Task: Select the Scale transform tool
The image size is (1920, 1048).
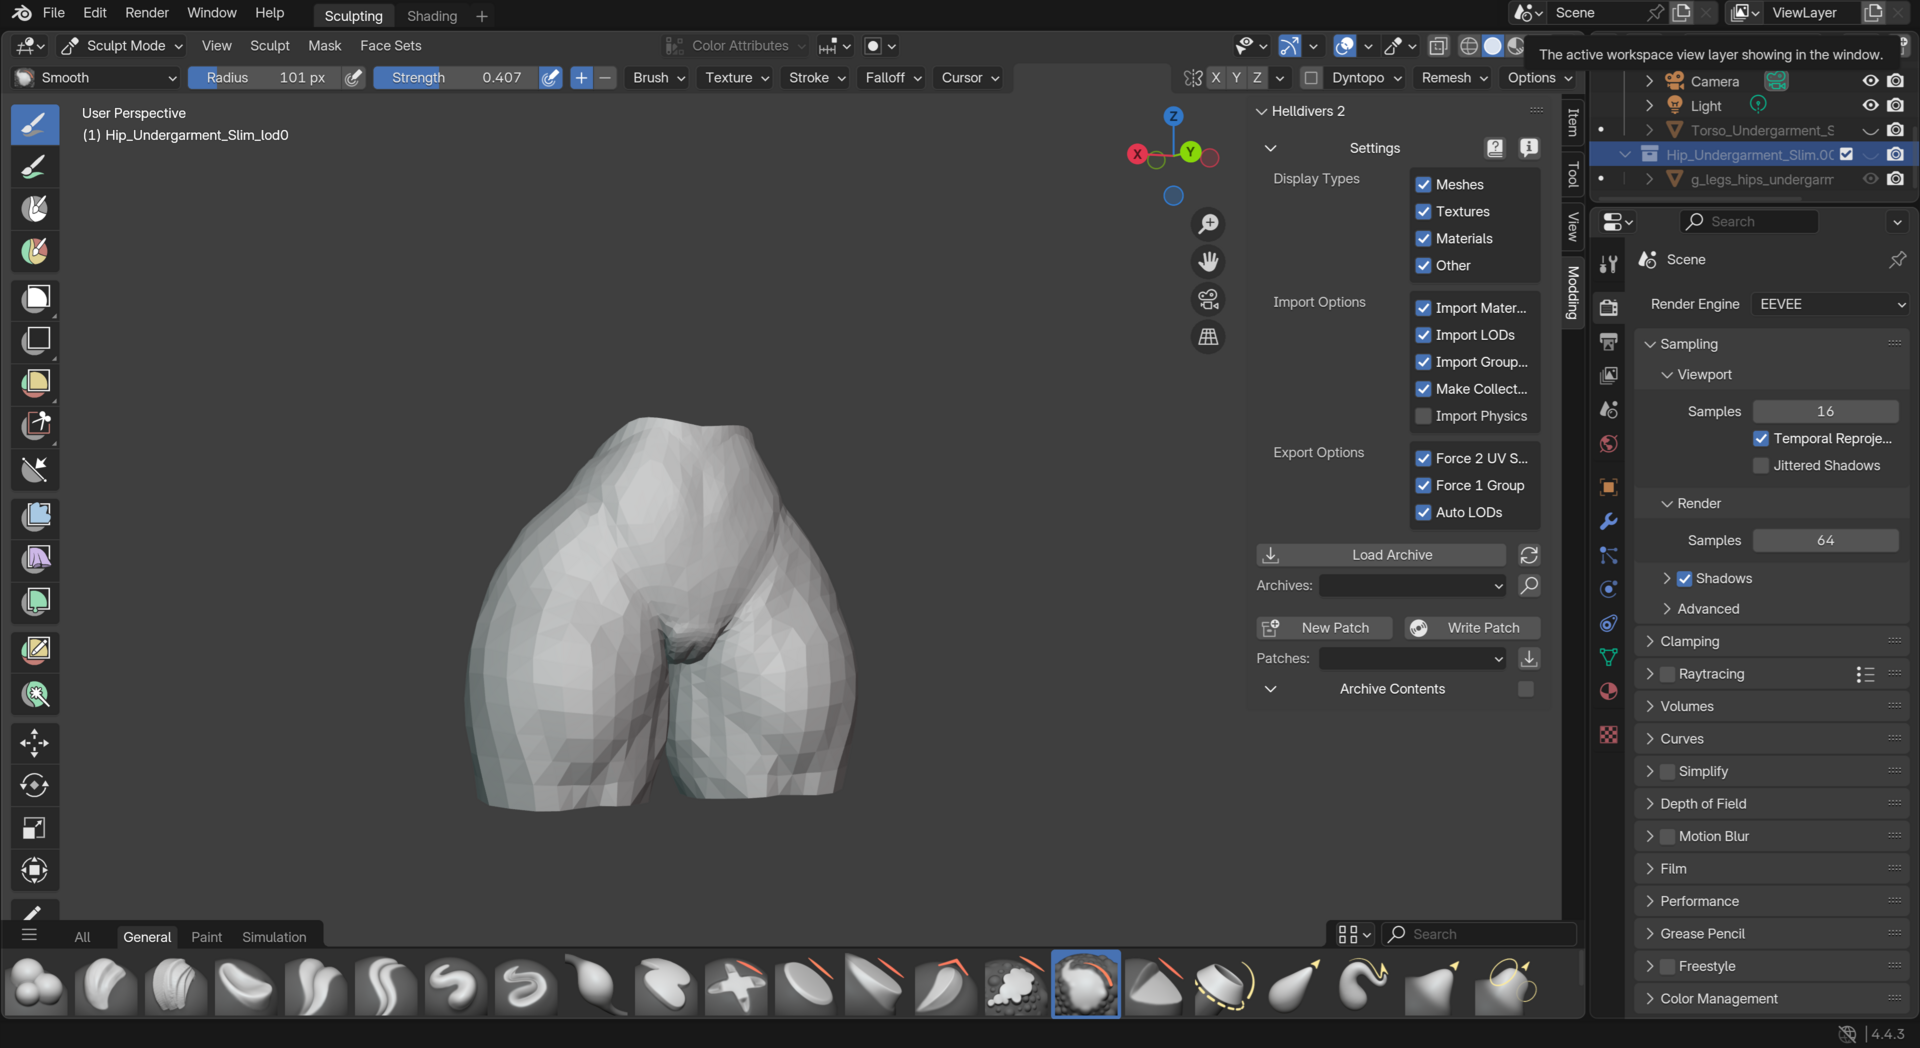Action: [35, 828]
